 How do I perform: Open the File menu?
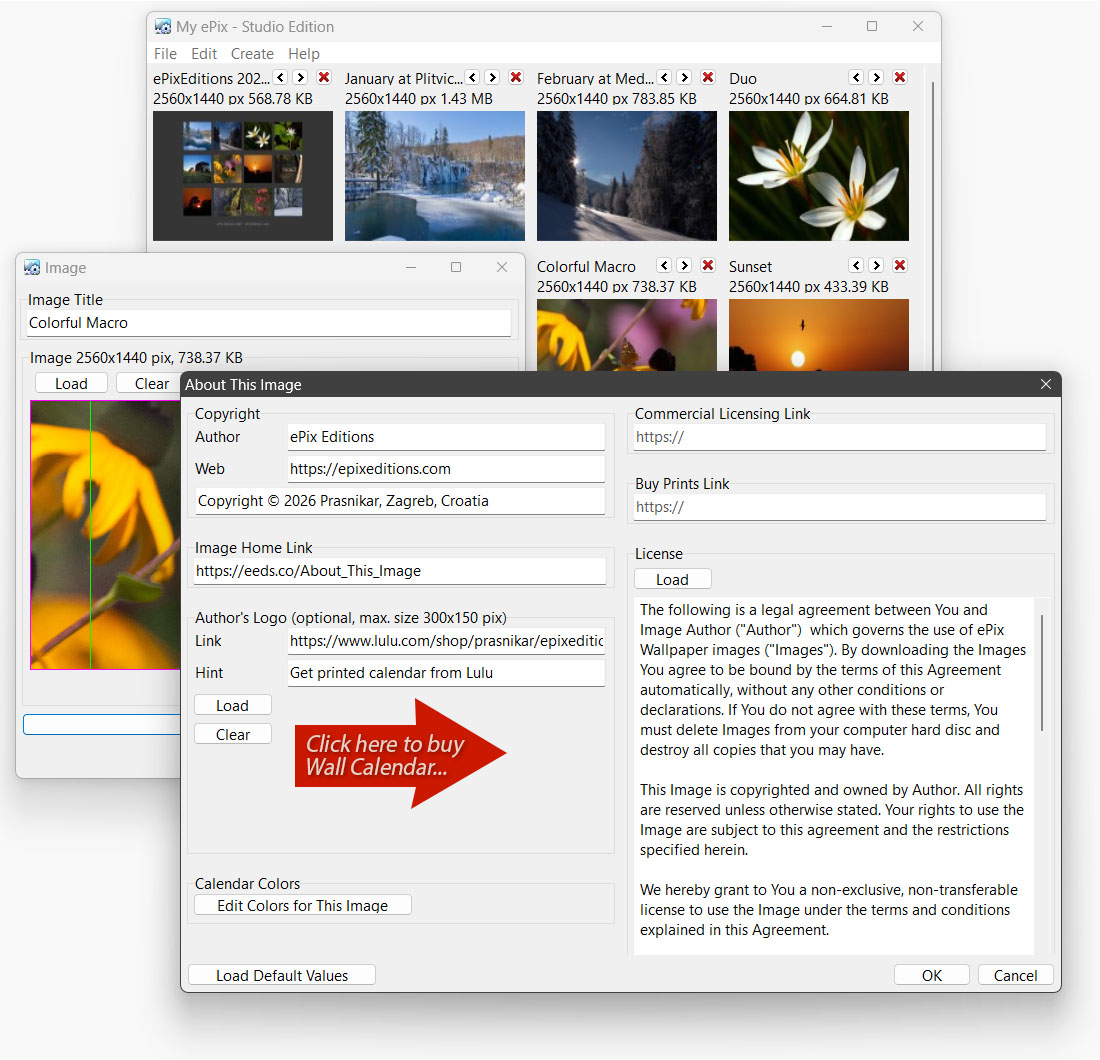tap(165, 53)
